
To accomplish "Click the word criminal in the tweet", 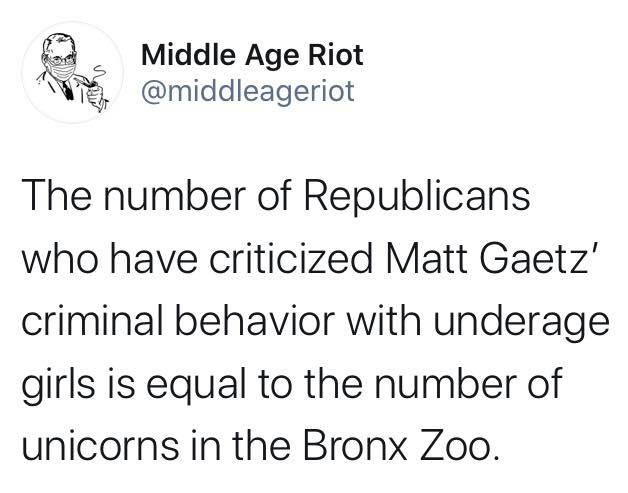I will click(93, 321).
